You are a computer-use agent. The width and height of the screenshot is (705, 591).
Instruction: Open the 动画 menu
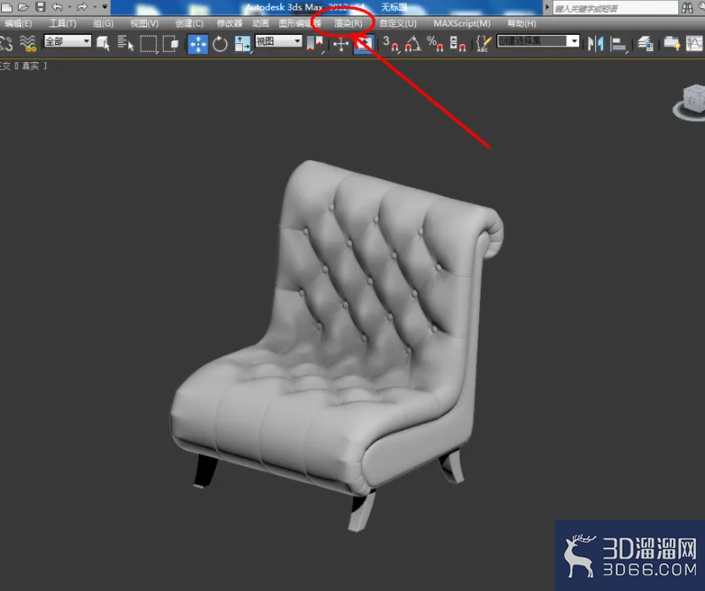pyautogui.click(x=260, y=23)
